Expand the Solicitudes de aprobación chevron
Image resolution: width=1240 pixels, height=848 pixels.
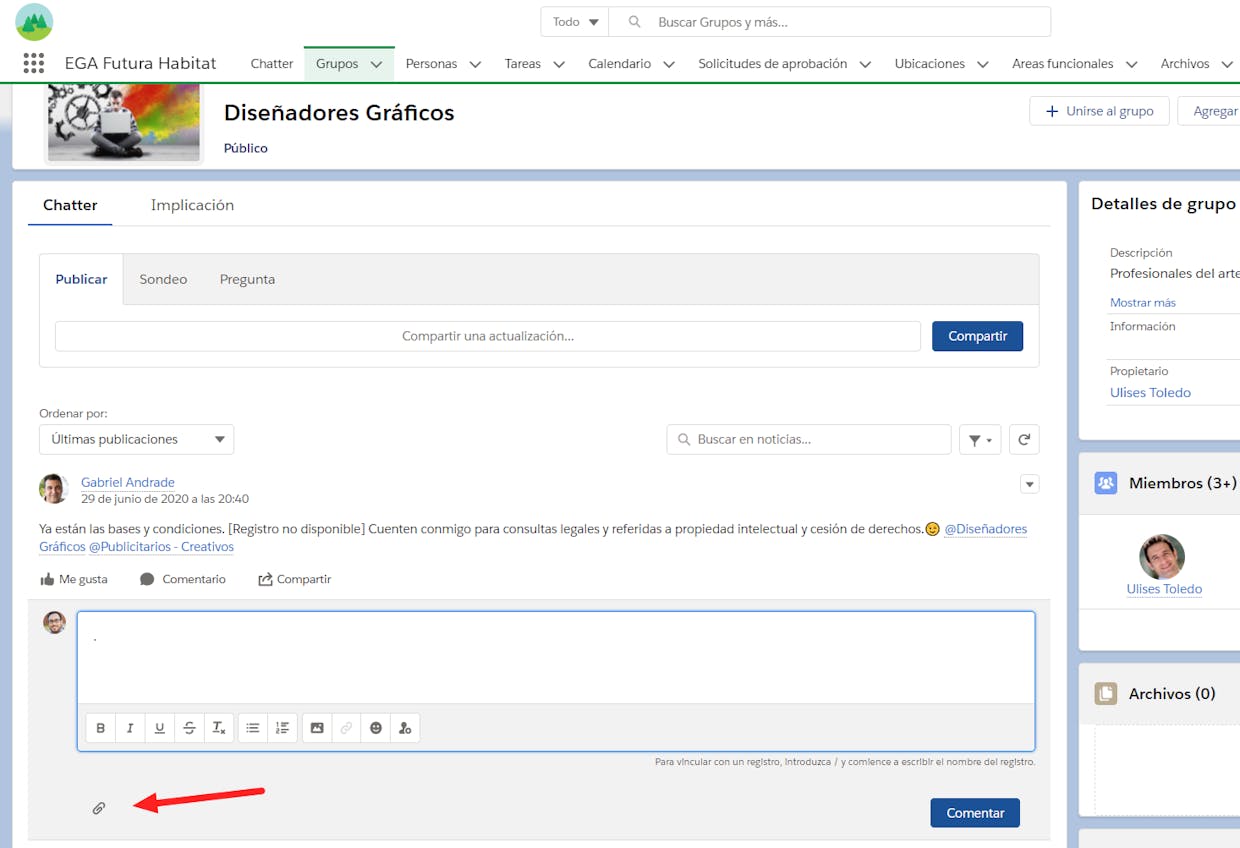865,64
